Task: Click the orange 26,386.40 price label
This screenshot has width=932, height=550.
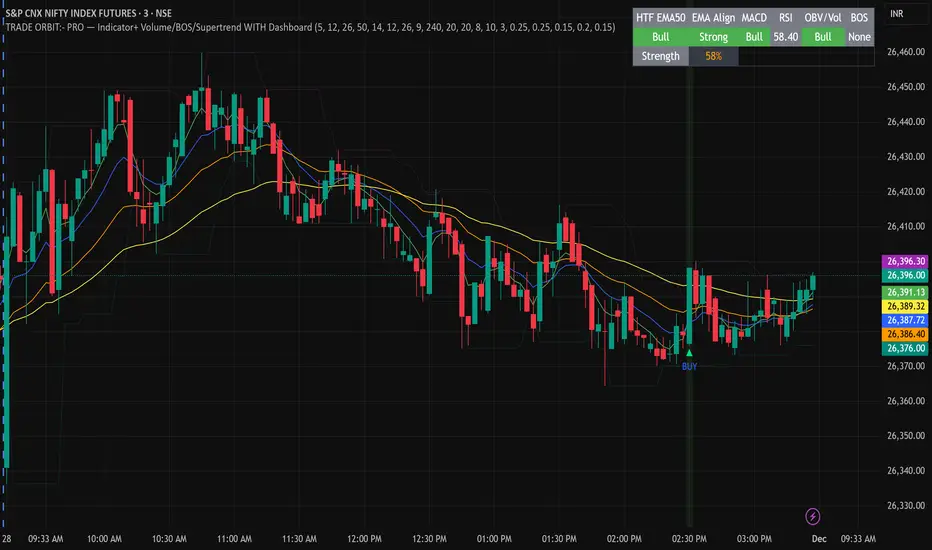Action: tap(906, 334)
